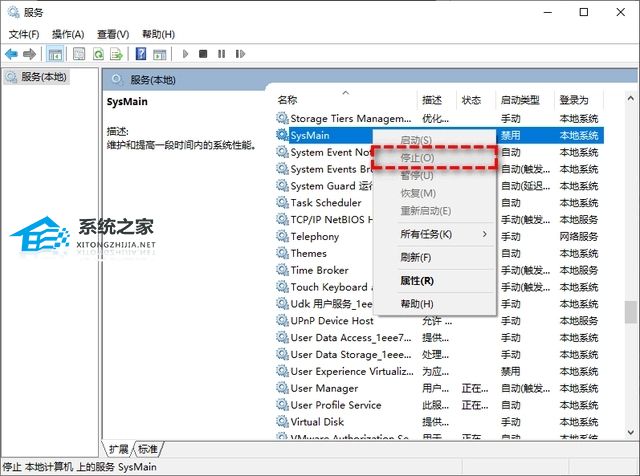Click the gear icon of Task Scheduler row

tap(282, 202)
